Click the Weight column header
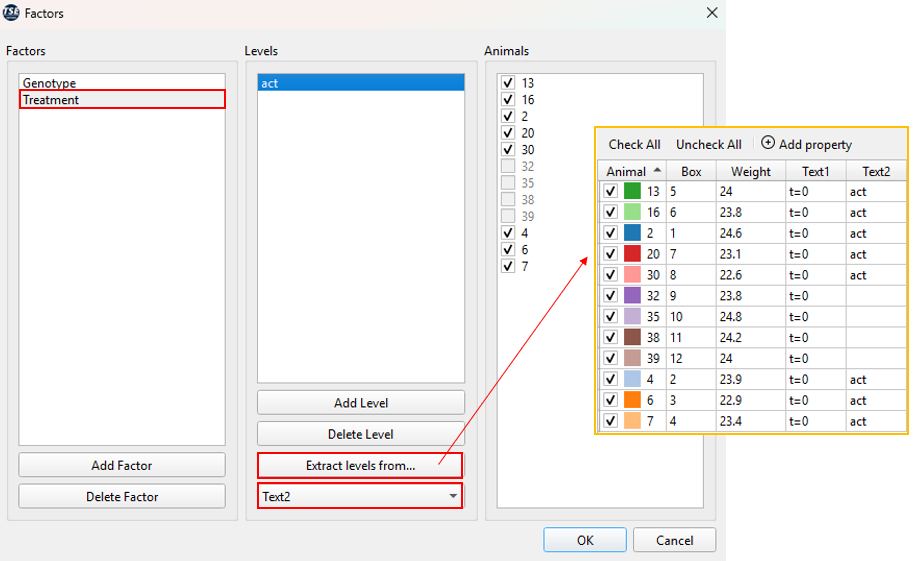The width and height of the screenshot is (915, 561). [750, 171]
